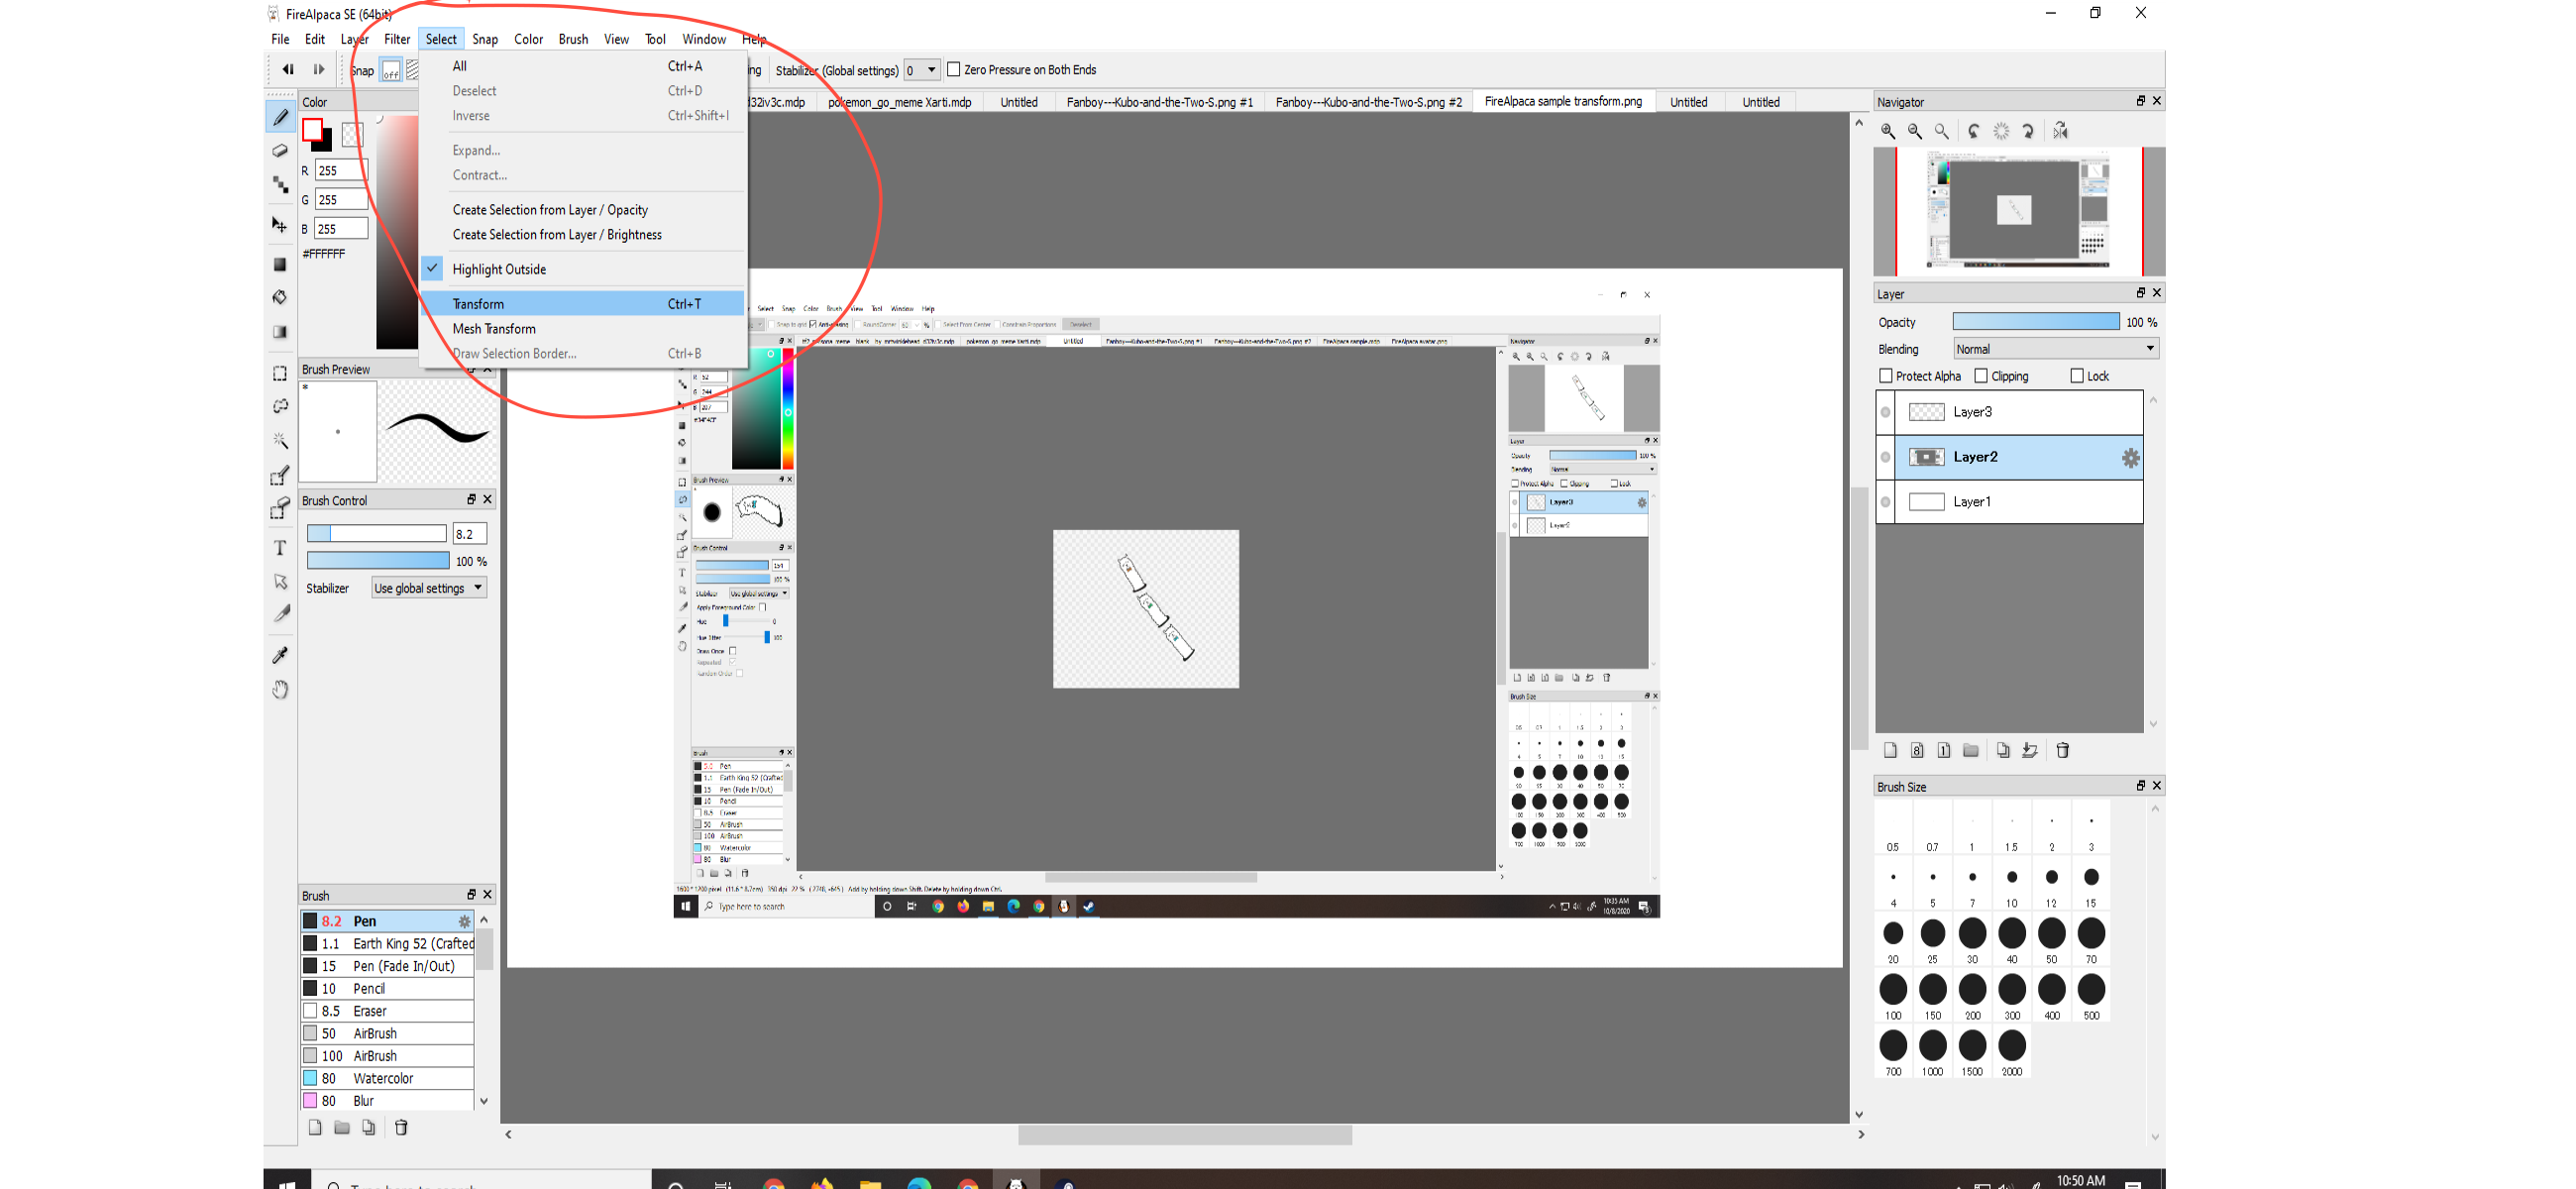Select the Bucket fill tool
Viewport: 2576px width, 1189px height.
(280, 297)
